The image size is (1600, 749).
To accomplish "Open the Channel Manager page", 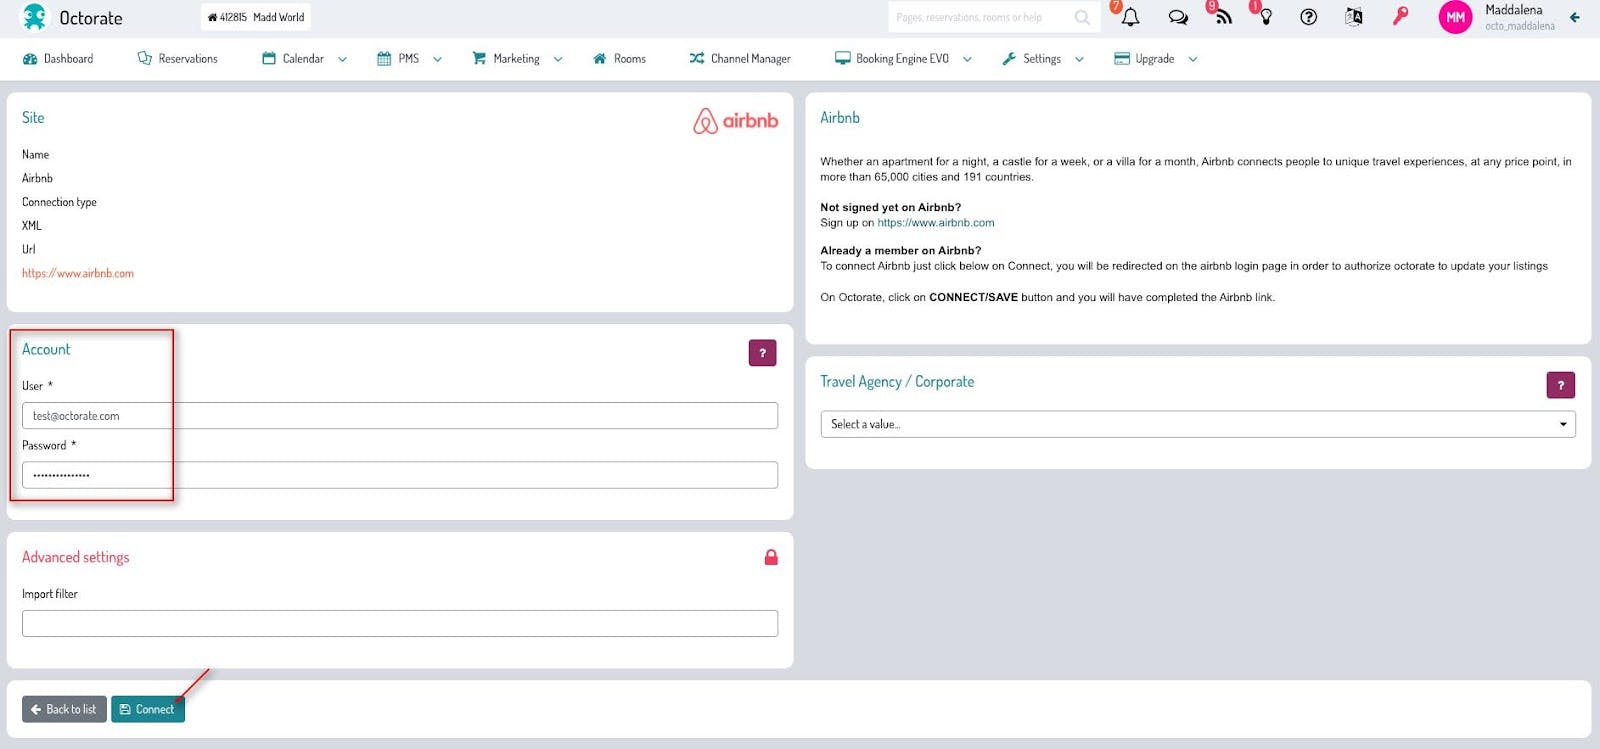I will tap(740, 59).
